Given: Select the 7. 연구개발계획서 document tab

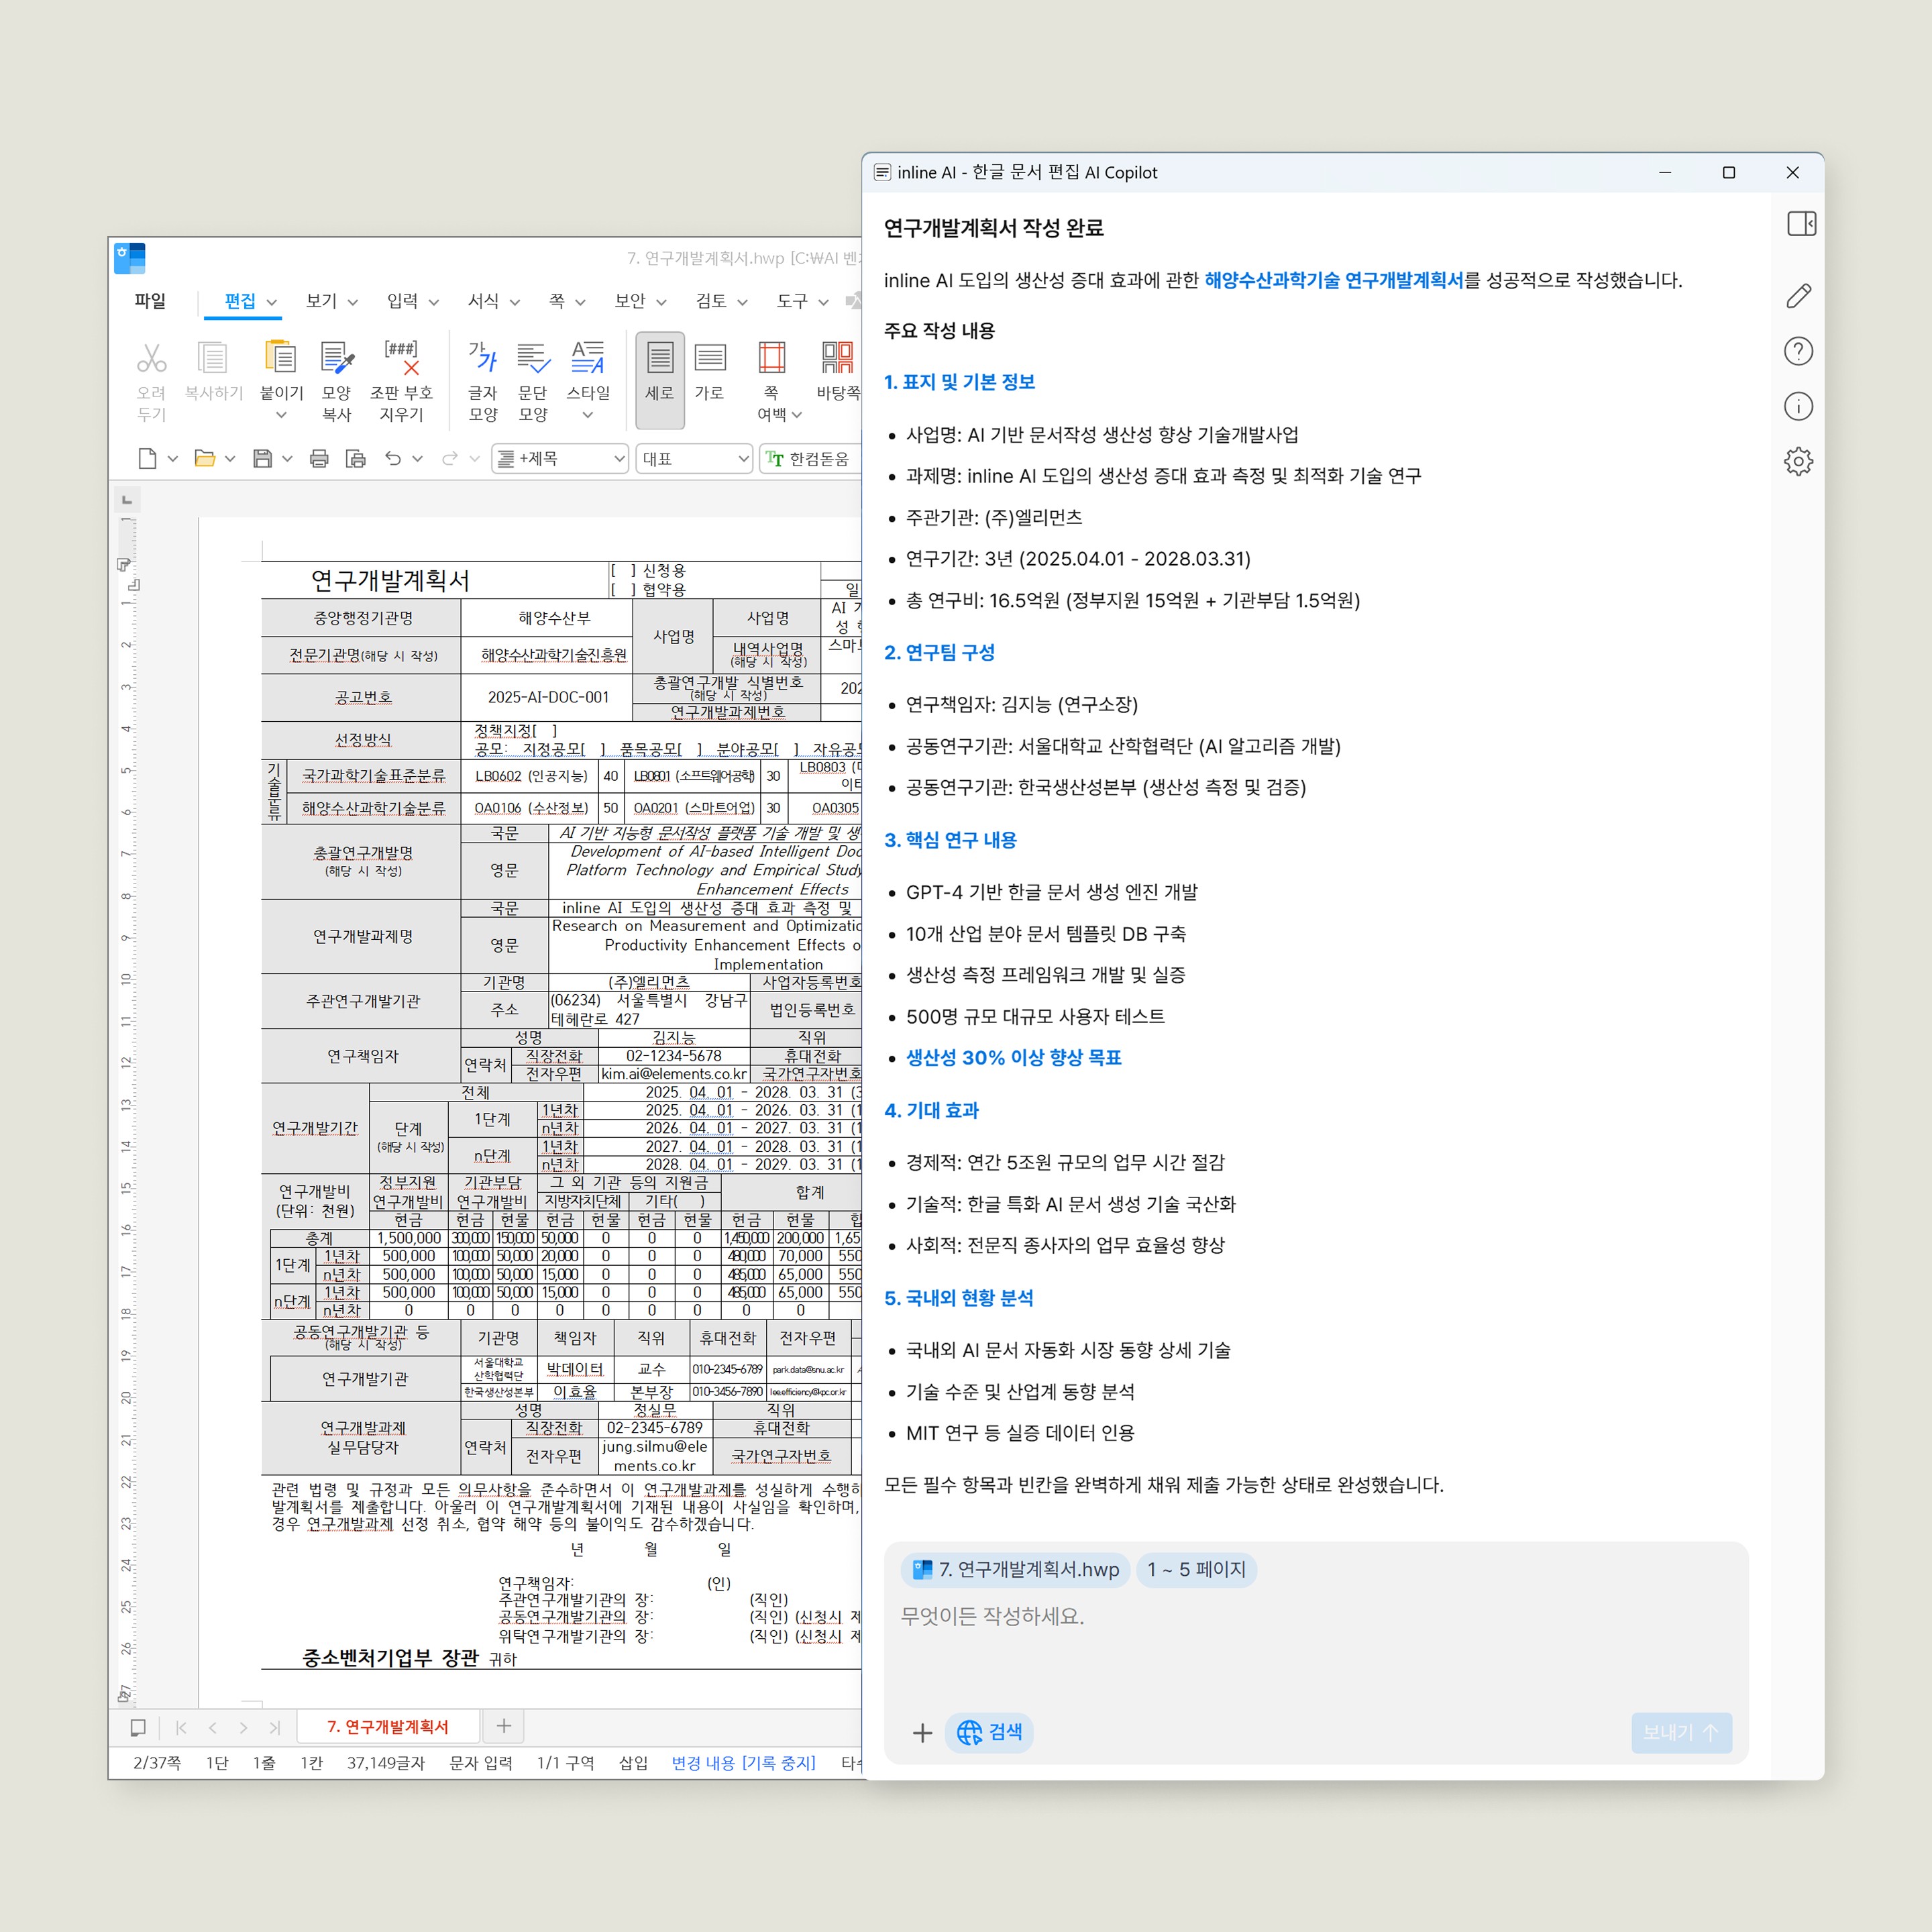Looking at the screenshot, I should pos(388,1727).
